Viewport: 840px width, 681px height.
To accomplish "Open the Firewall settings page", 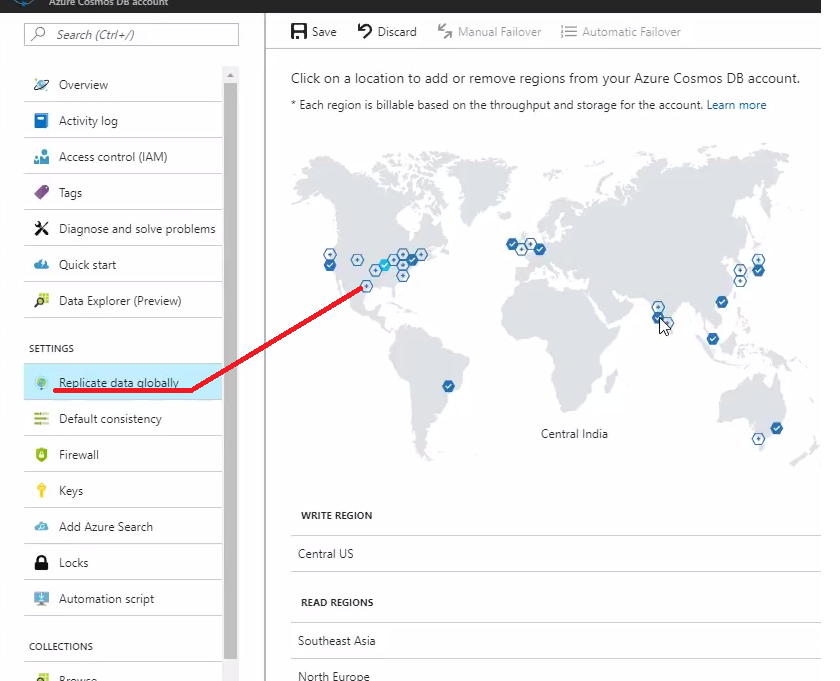I will [123, 454].
